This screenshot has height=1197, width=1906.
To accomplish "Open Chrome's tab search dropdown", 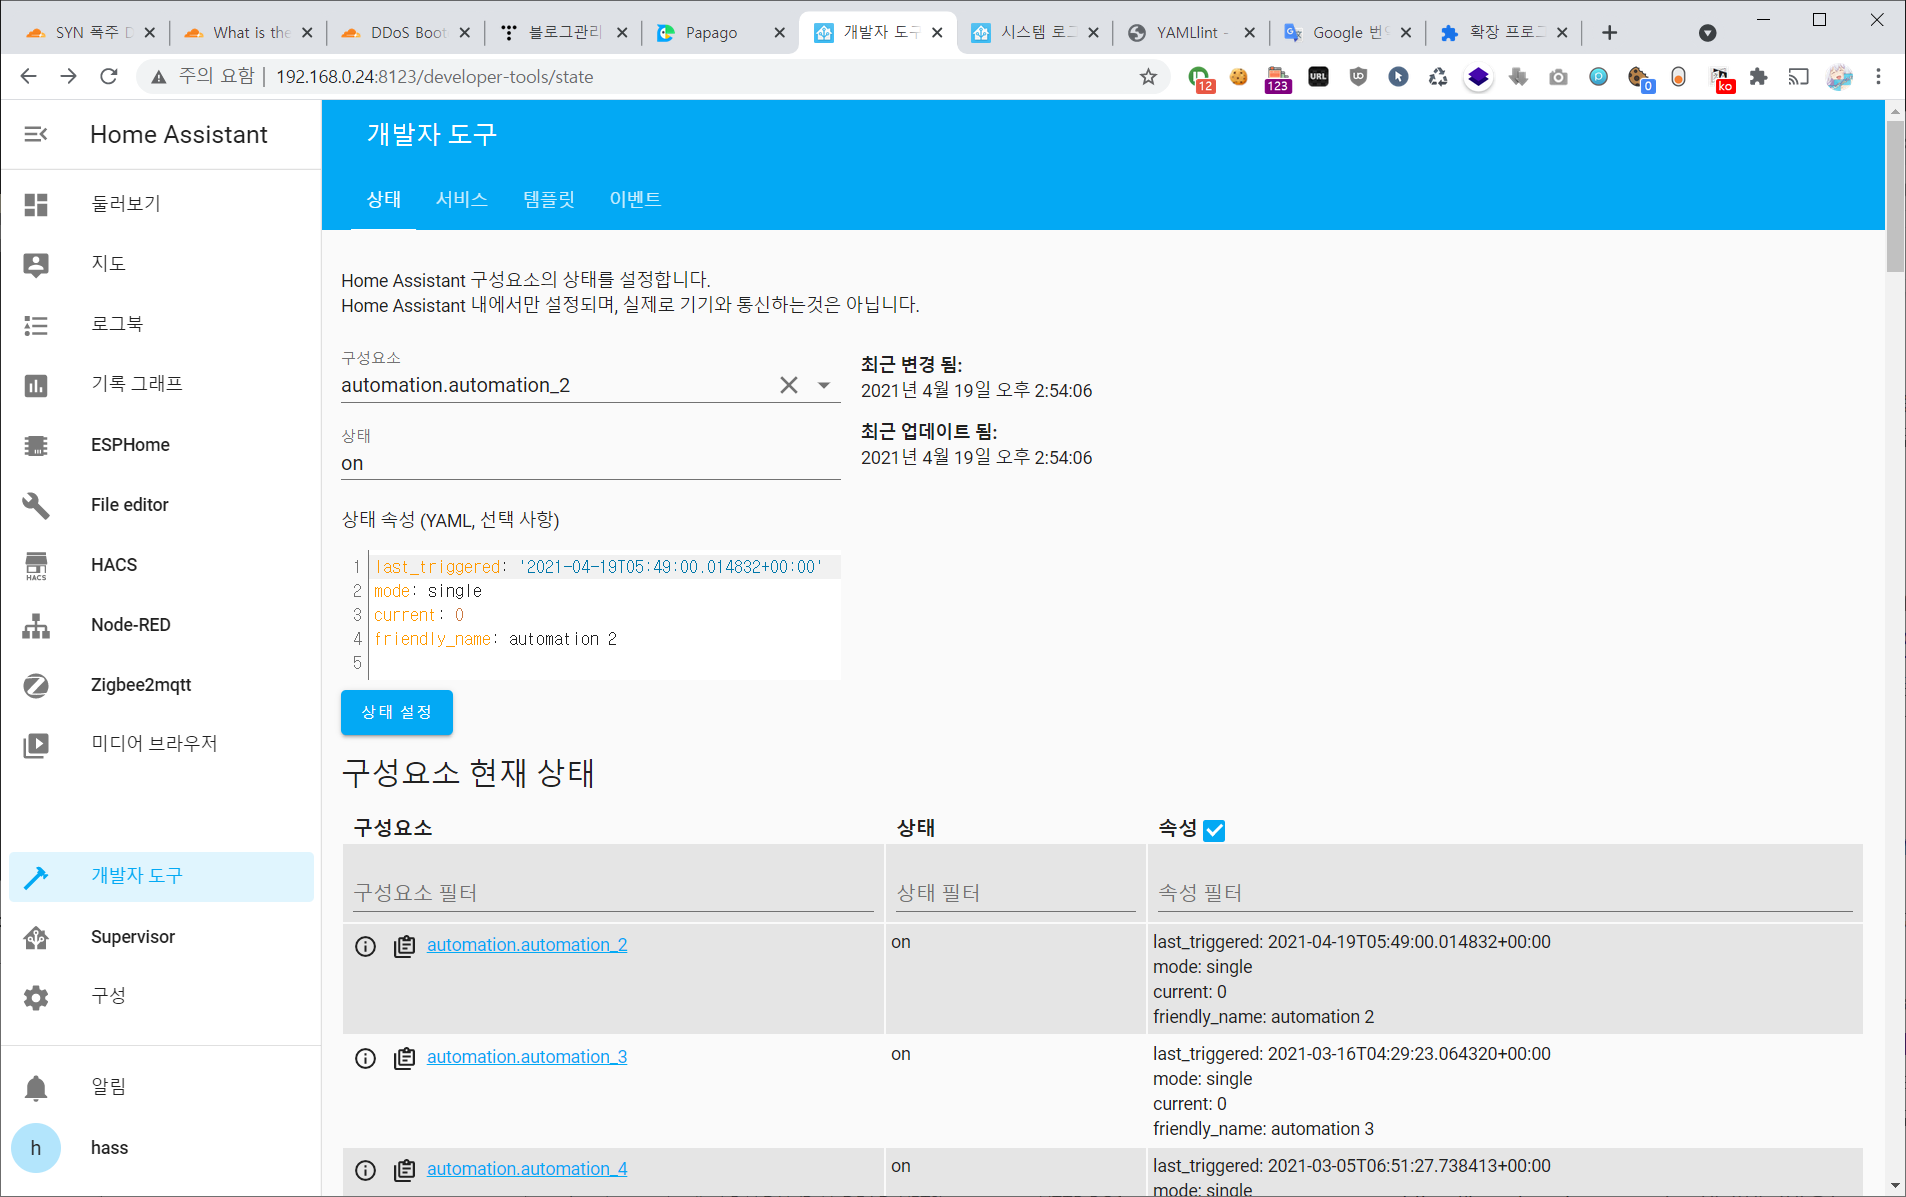I will point(1706,33).
